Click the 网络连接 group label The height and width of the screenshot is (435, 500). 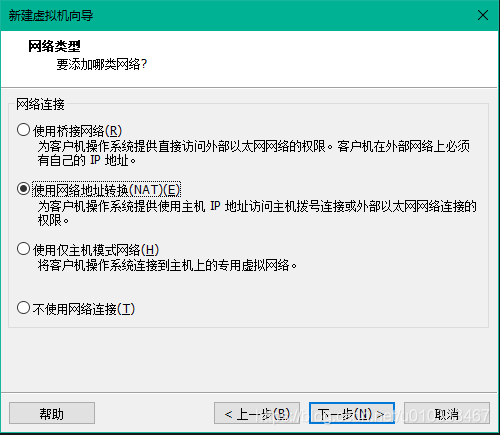[40, 104]
